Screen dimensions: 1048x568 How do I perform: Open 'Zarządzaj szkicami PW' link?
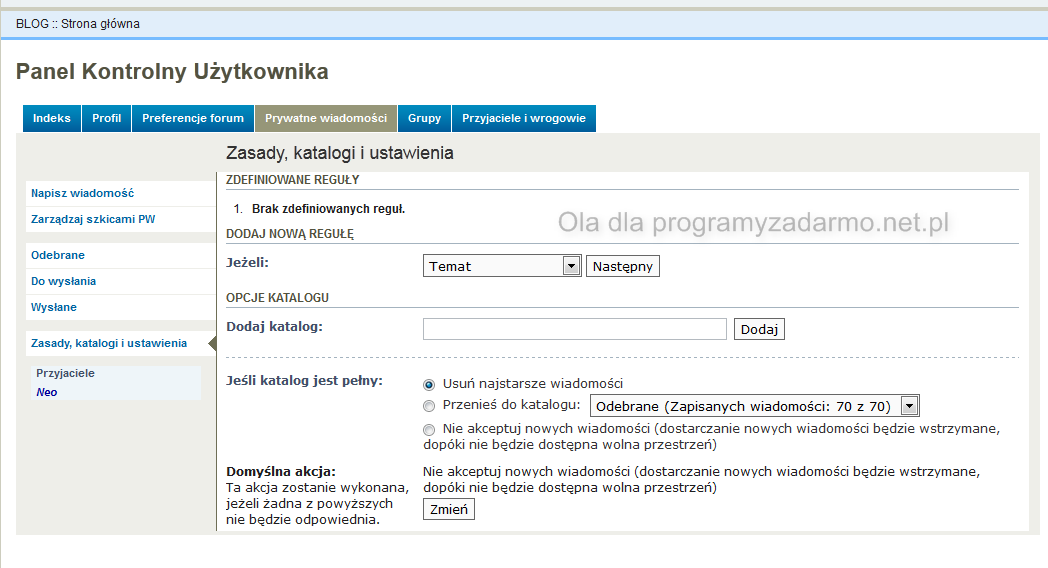pos(93,219)
